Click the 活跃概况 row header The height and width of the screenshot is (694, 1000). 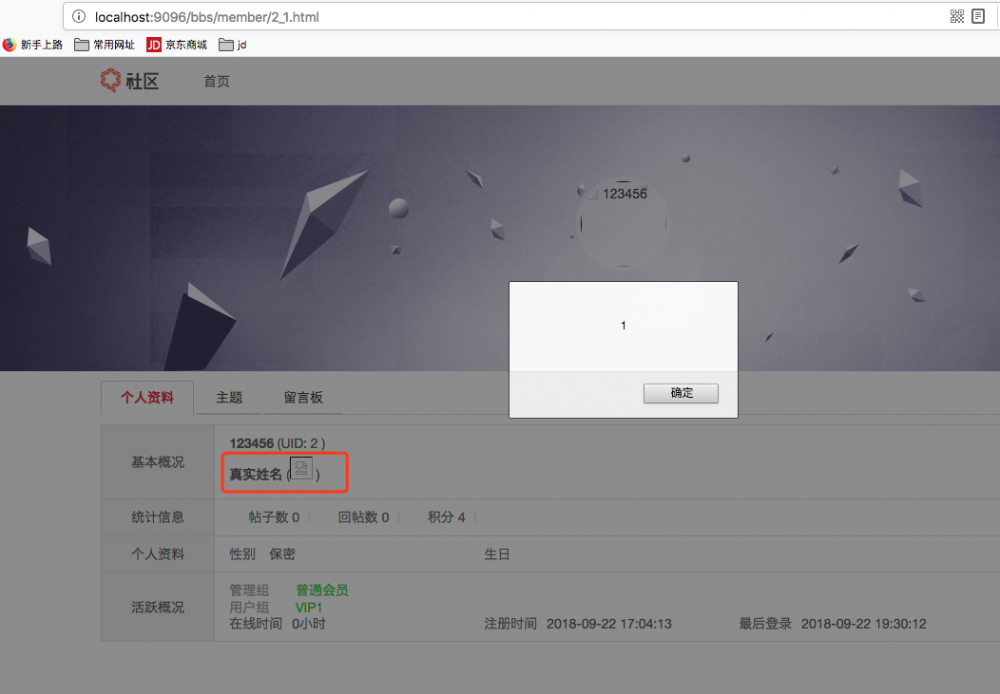tap(158, 607)
